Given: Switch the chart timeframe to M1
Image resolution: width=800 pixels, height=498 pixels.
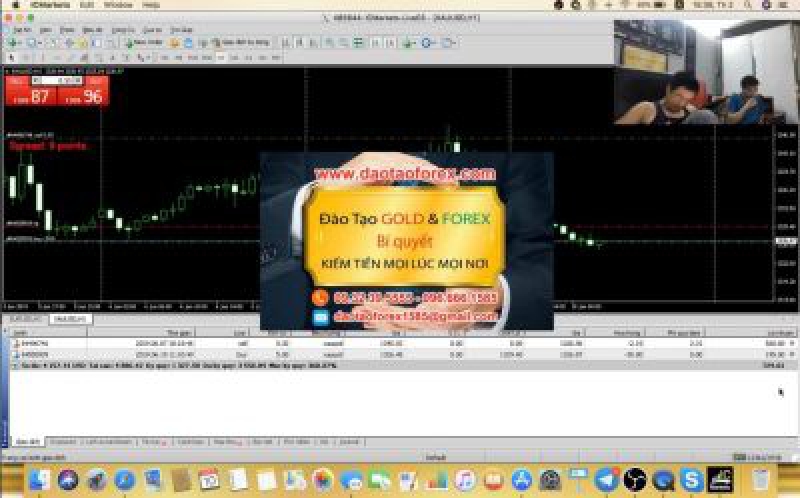Looking at the screenshot, I should pos(165,58).
